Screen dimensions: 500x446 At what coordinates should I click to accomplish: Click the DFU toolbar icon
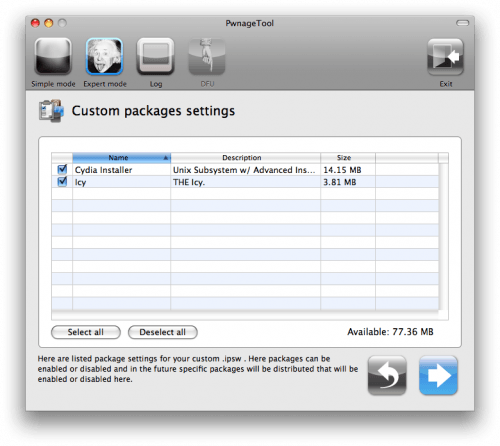(x=207, y=57)
